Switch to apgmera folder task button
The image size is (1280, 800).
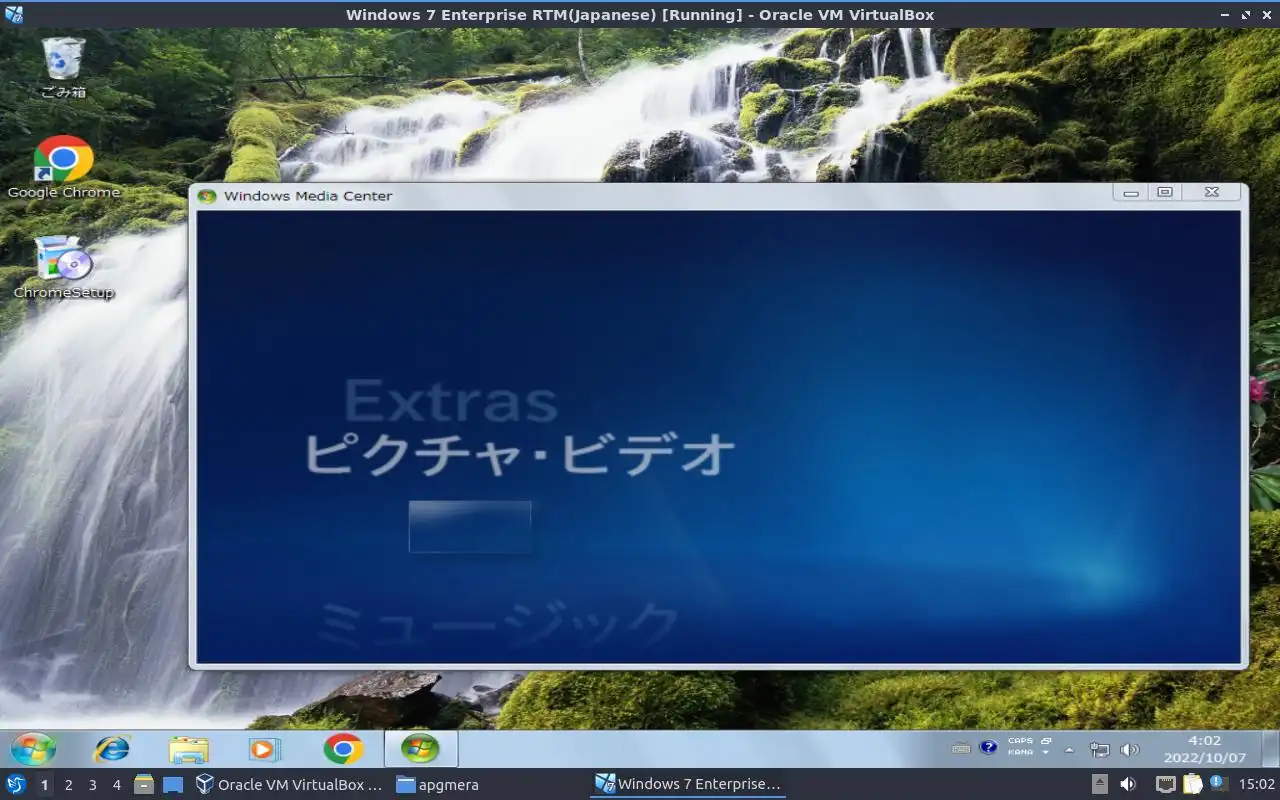438,785
